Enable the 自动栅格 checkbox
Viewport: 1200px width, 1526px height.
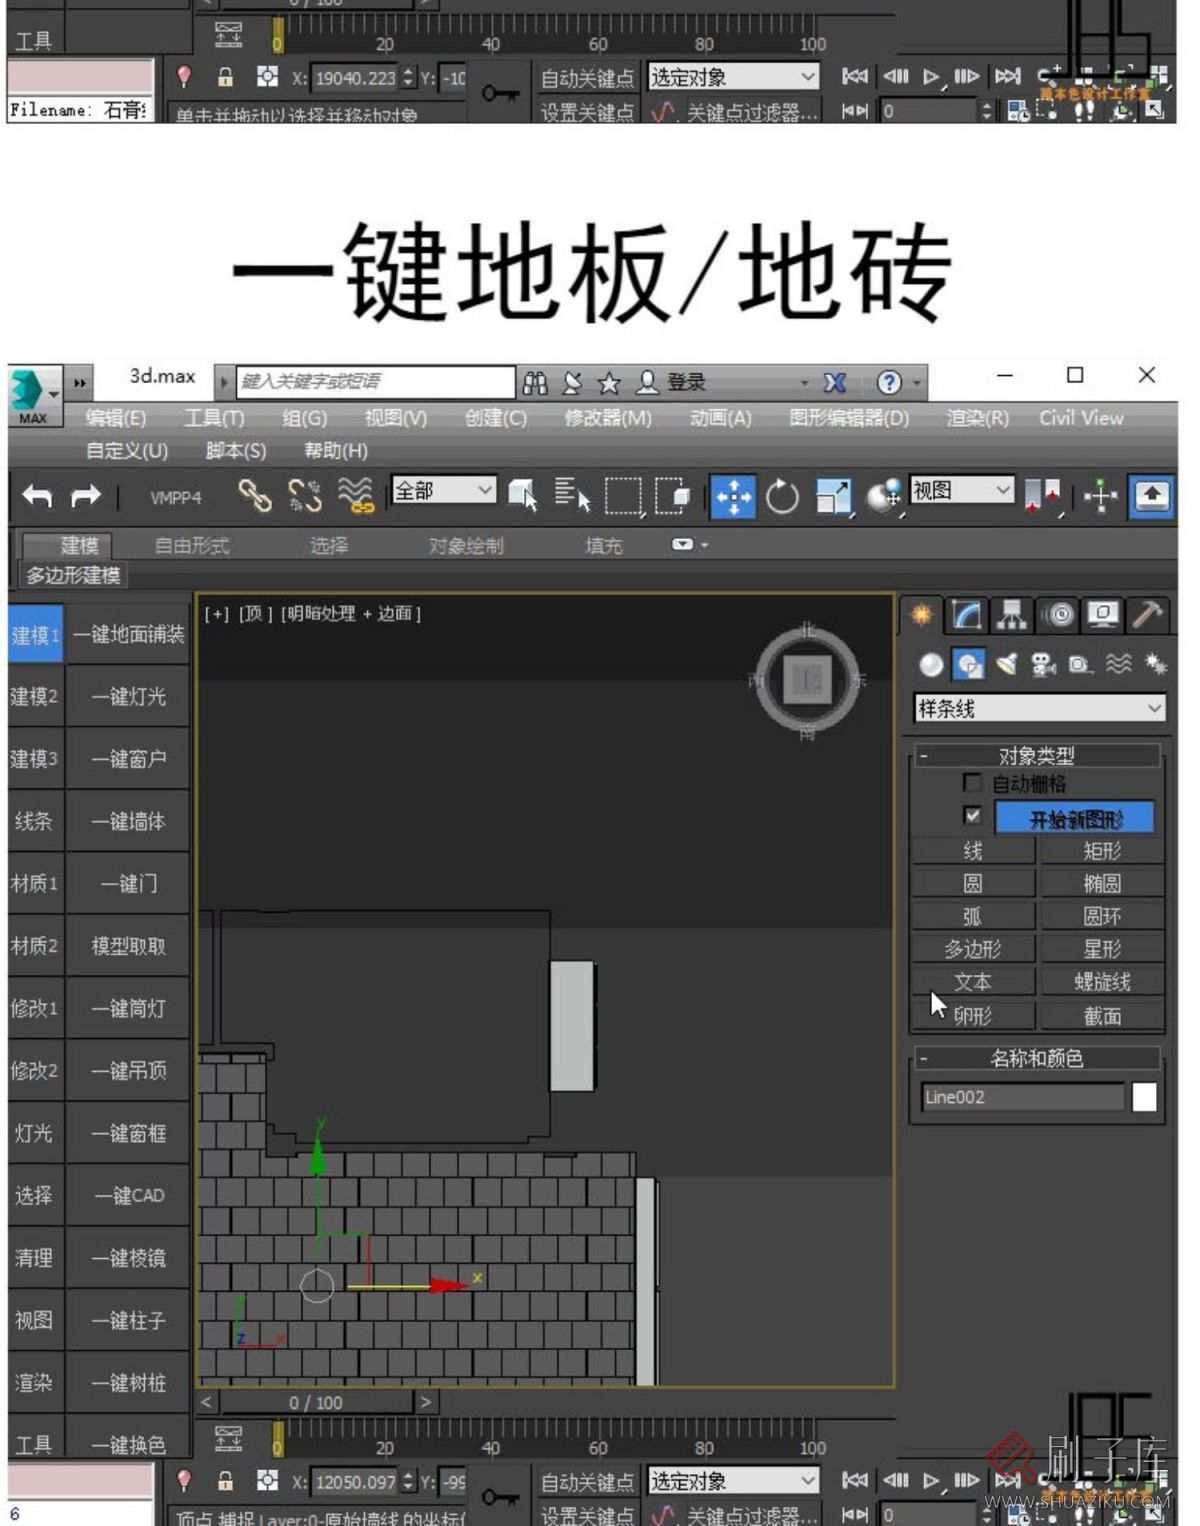[971, 783]
